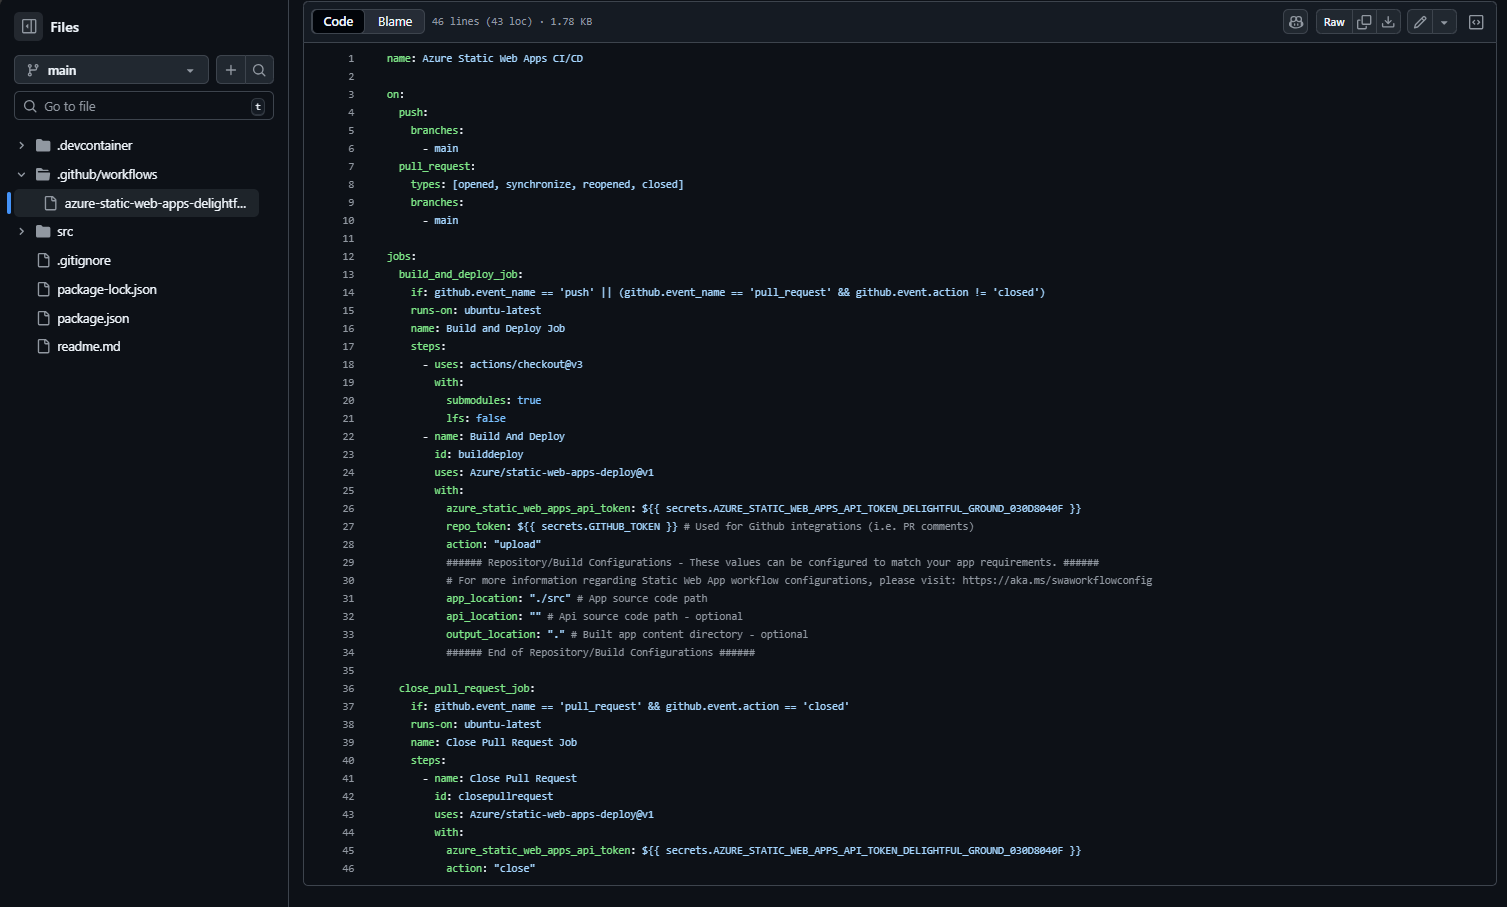Open readme.md in file tree

point(88,347)
